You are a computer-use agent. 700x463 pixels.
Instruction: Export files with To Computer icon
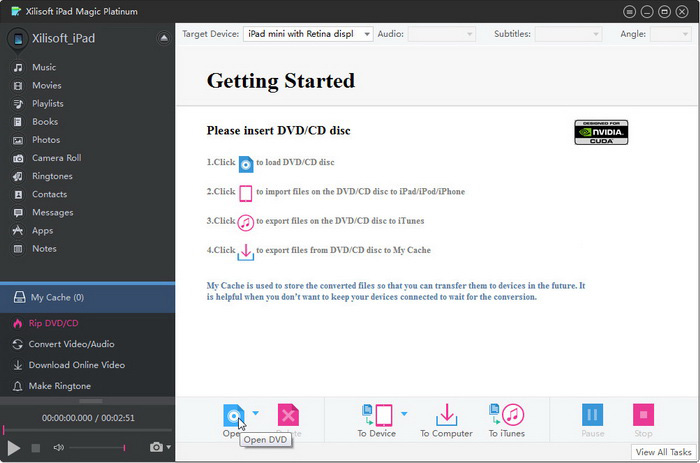coord(446,414)
